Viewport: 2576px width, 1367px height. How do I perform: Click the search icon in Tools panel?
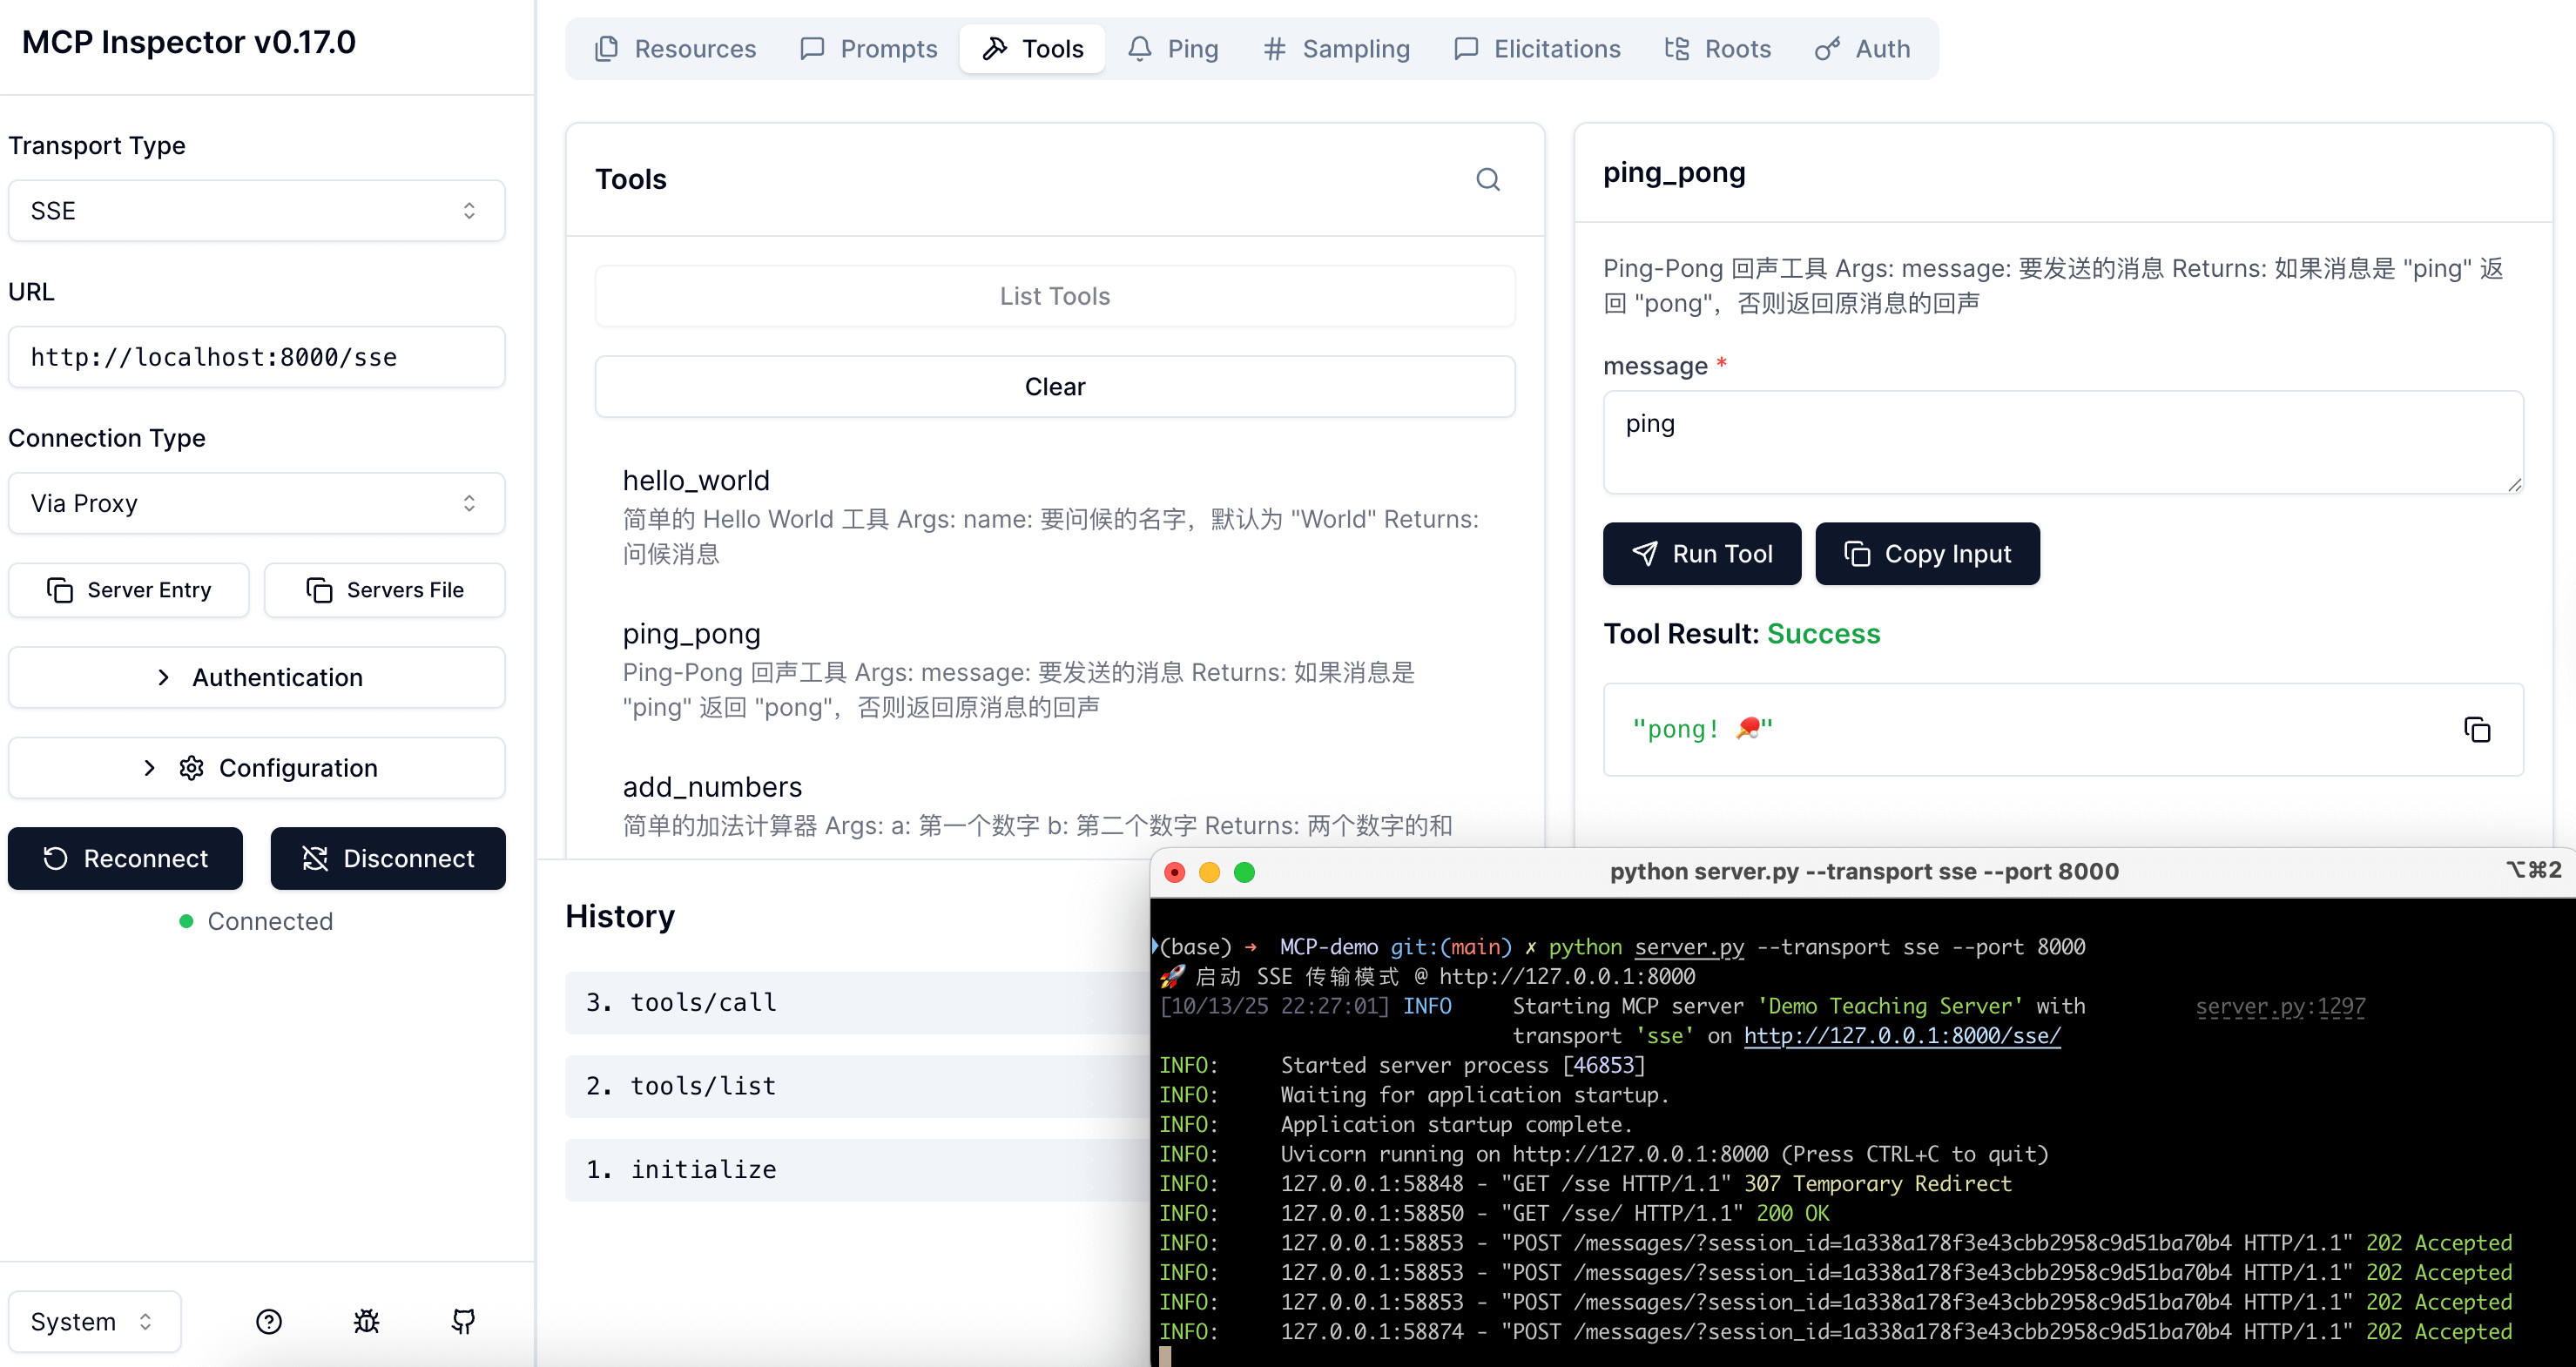1488,179
